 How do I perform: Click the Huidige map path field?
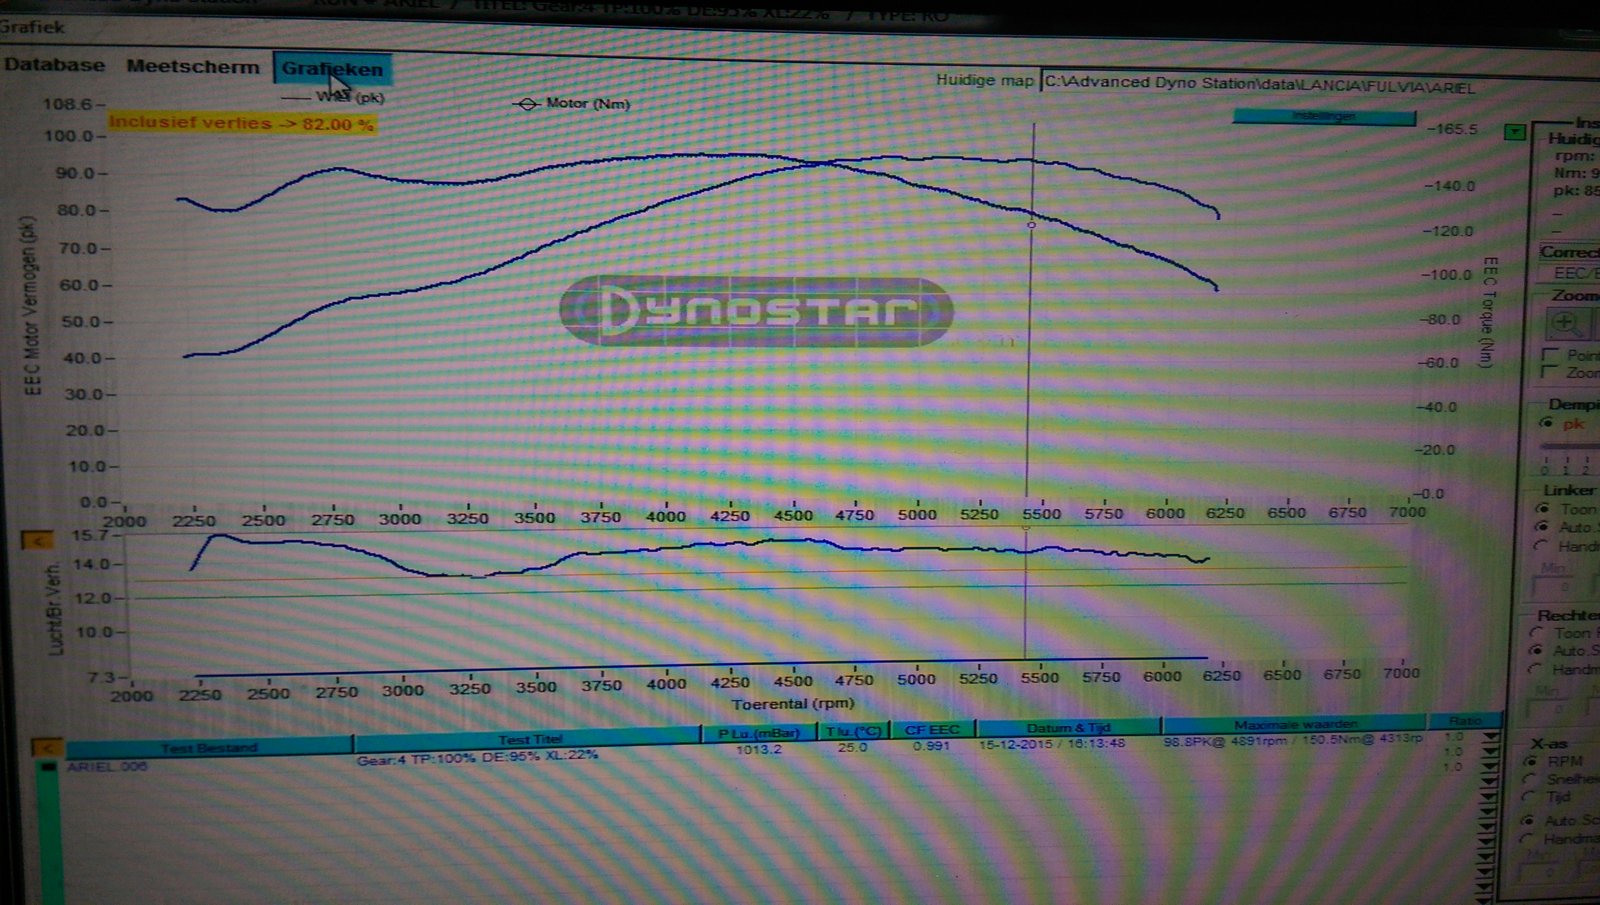pyautogui.click(x=1260, y=84)
